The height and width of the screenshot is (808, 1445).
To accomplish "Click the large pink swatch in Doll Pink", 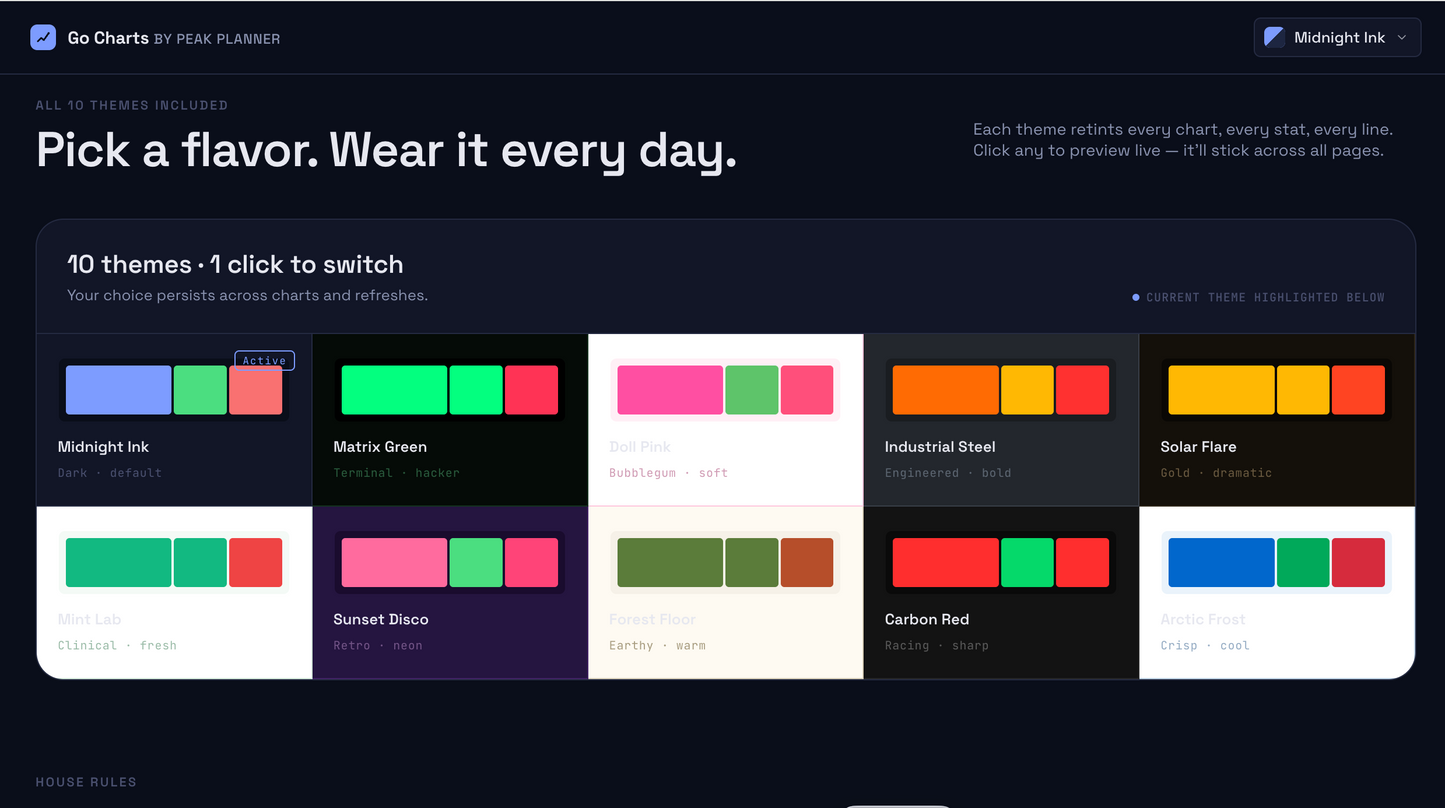I will [x=670, y=390].
